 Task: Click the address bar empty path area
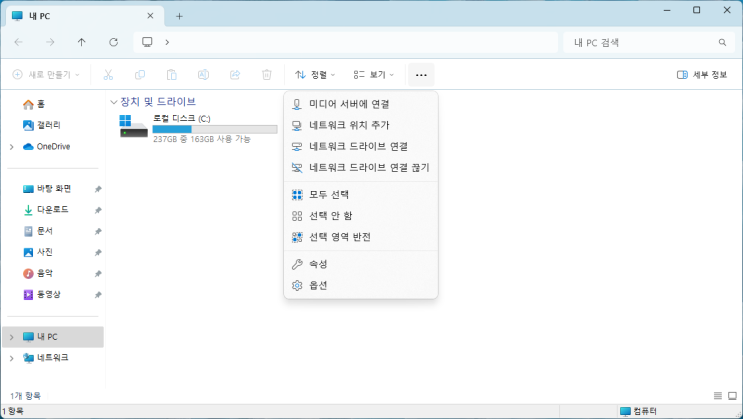click(365, 42)
